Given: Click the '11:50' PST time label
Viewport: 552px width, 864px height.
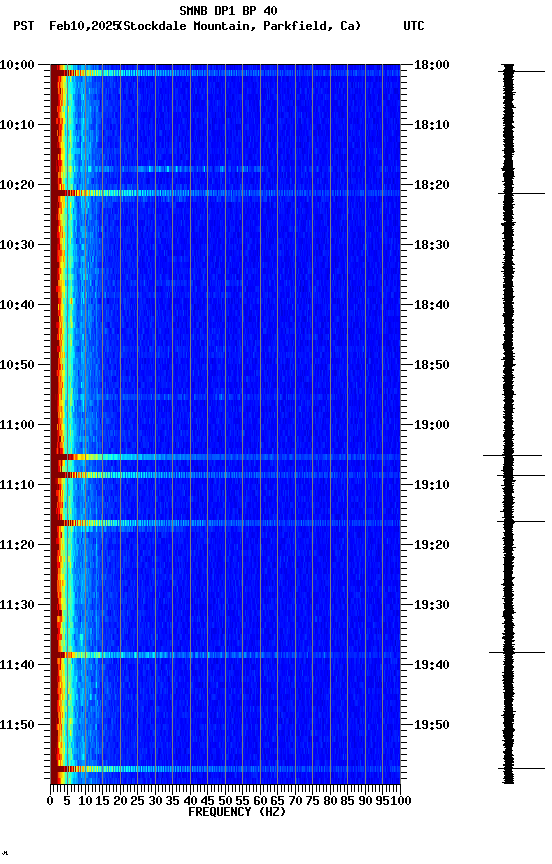Looking at the screenshot, I should point(17,726).
